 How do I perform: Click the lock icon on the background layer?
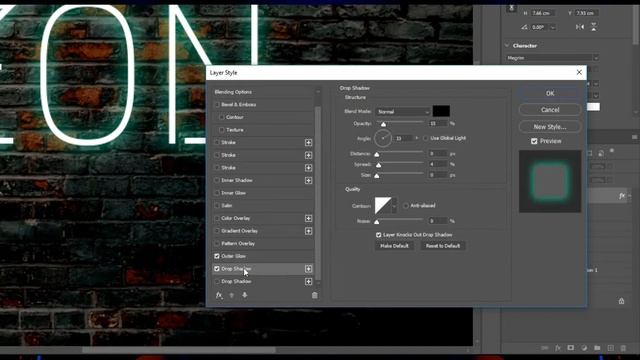[621, 301]
